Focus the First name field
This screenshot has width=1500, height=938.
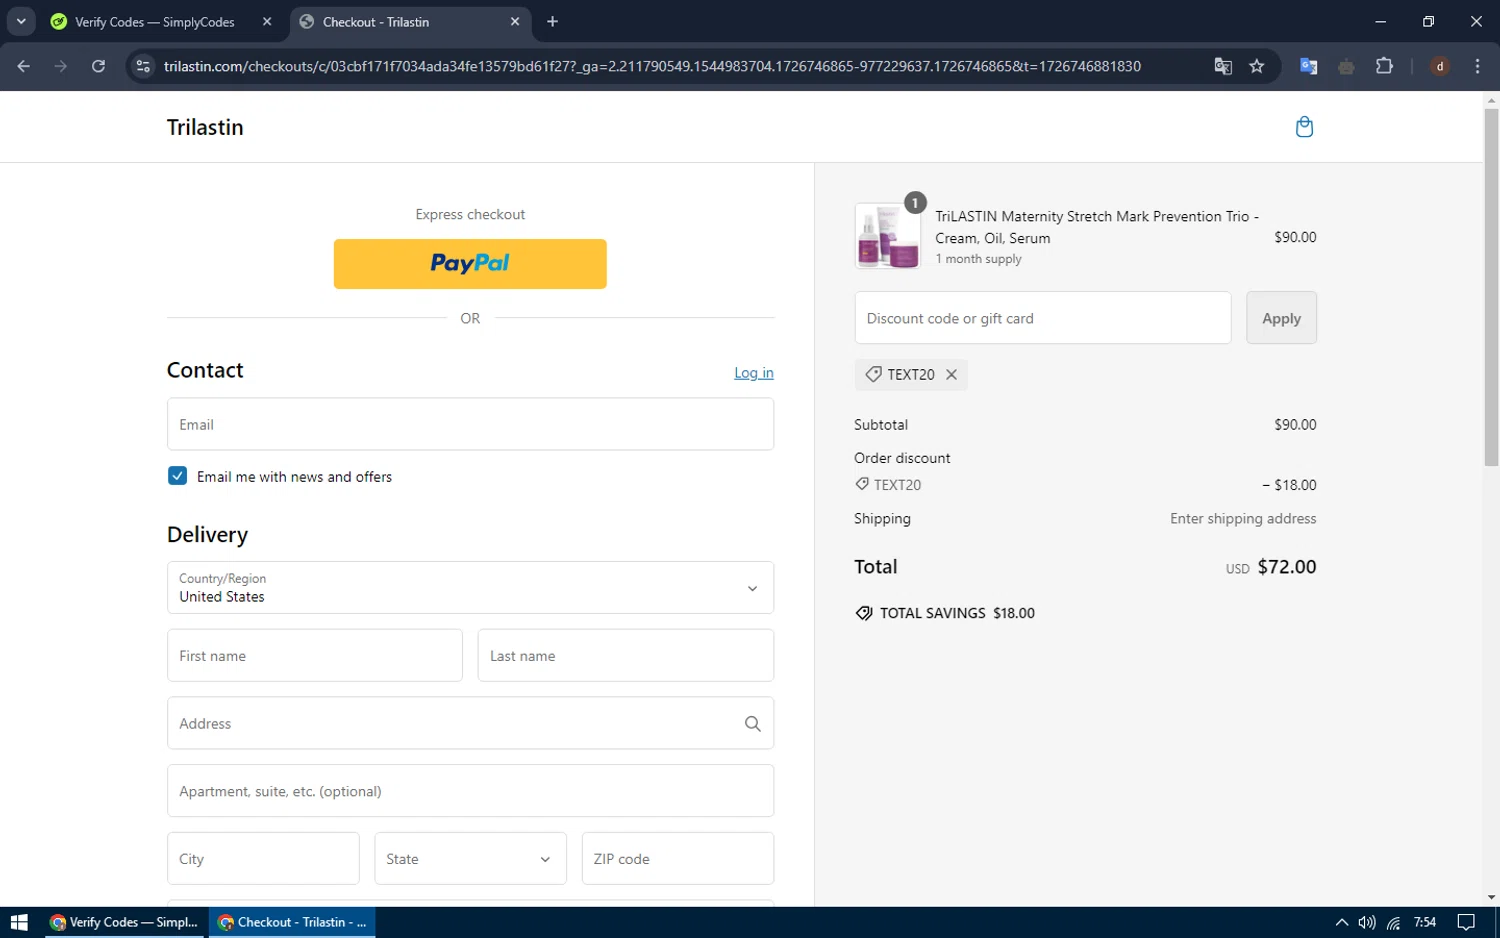pyautogui.click(x=315, y=656)
